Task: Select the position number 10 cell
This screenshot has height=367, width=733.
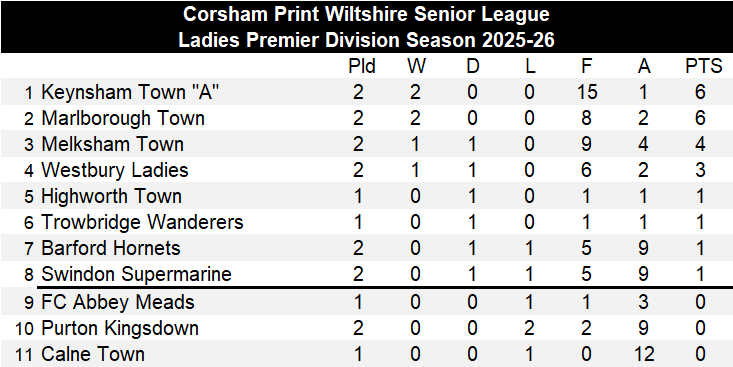Action: point(24,329)
